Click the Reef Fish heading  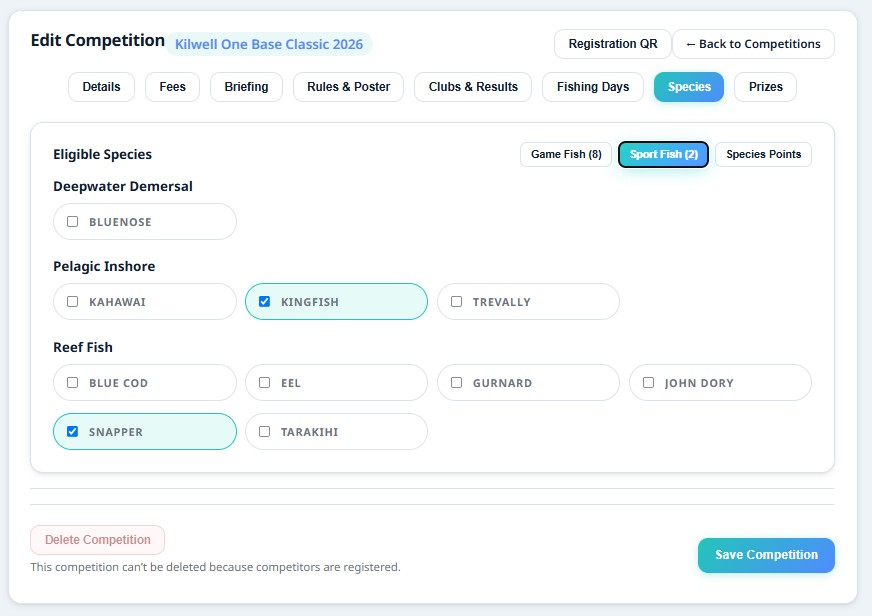click(83, 347)
